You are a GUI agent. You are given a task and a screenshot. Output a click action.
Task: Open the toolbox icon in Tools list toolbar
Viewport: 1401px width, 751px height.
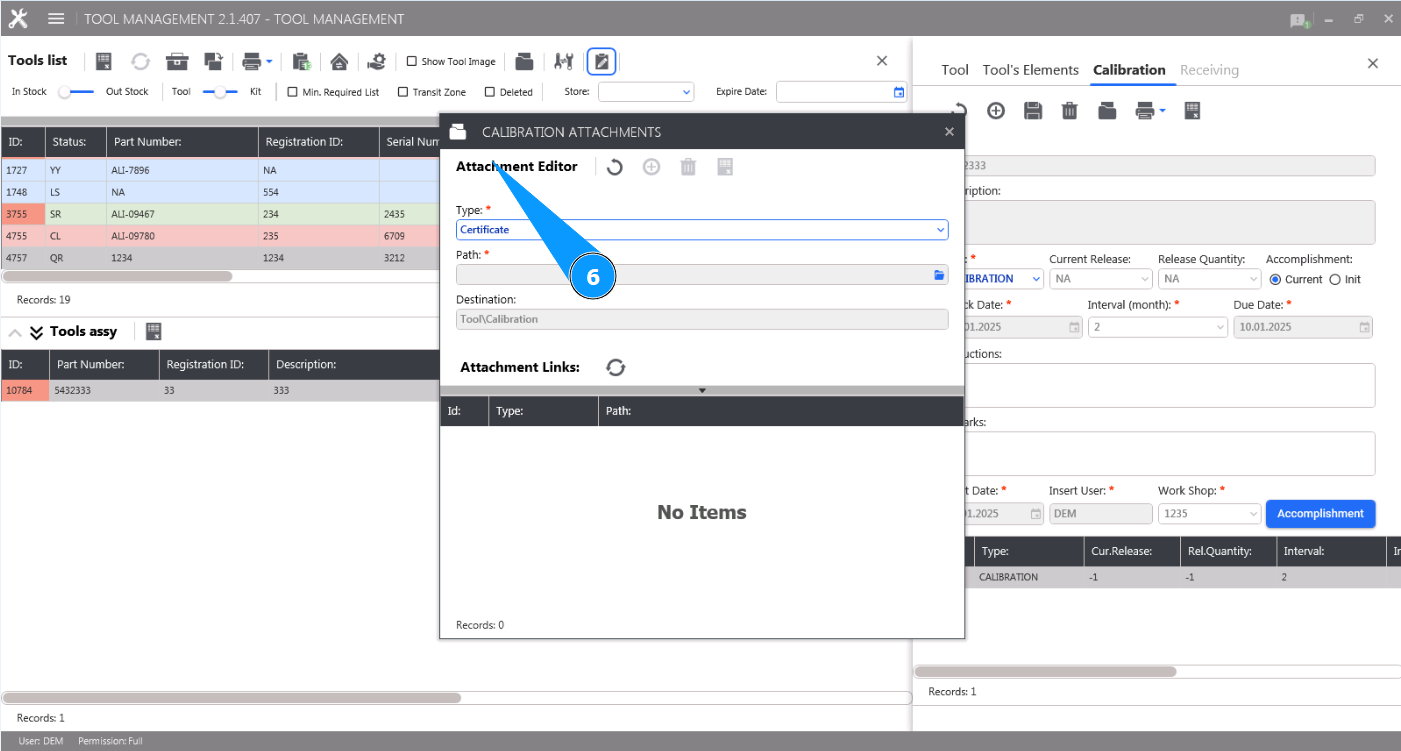(x=177, y=62)
